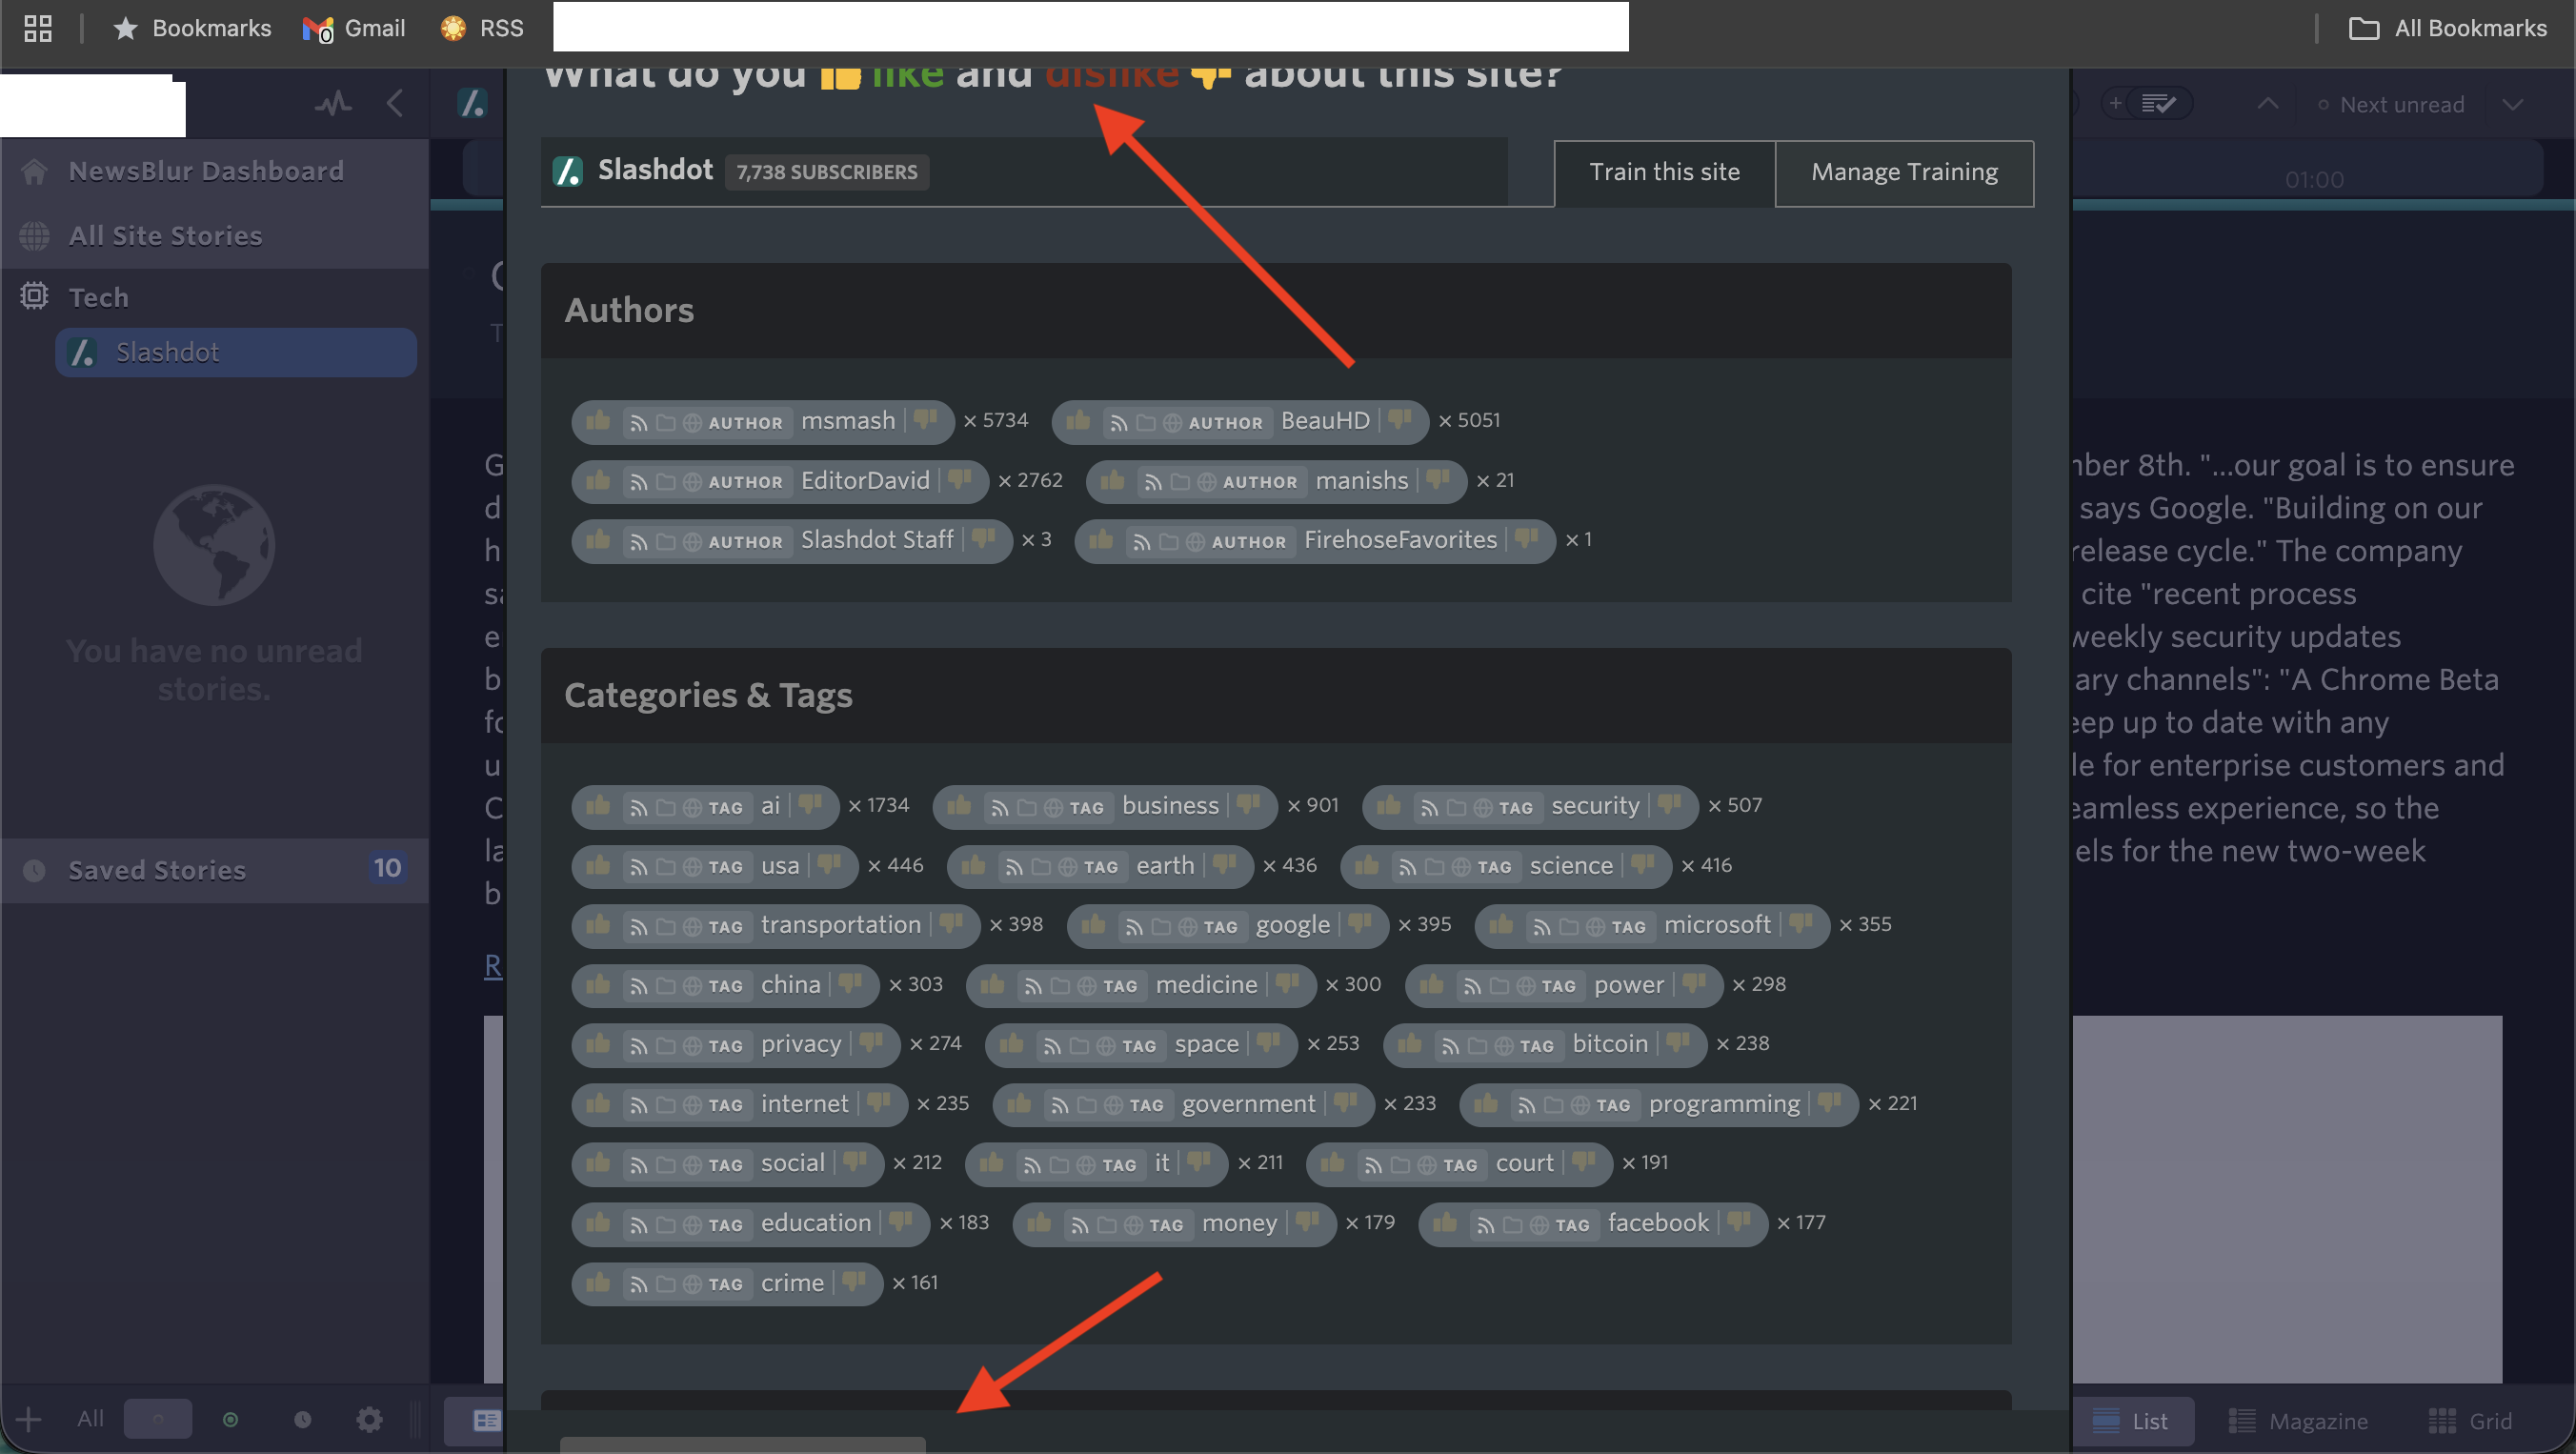2576x1454 pixels.
Task: Go to the previous story with the up chevron
Action: pyautogui.click(x=2268, y=104)
